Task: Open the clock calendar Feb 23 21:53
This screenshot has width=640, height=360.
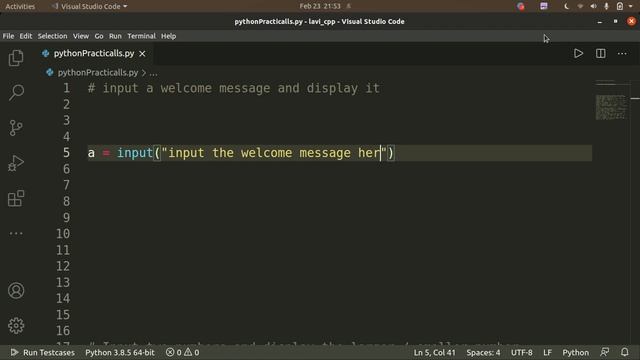Action: point(320,6)
